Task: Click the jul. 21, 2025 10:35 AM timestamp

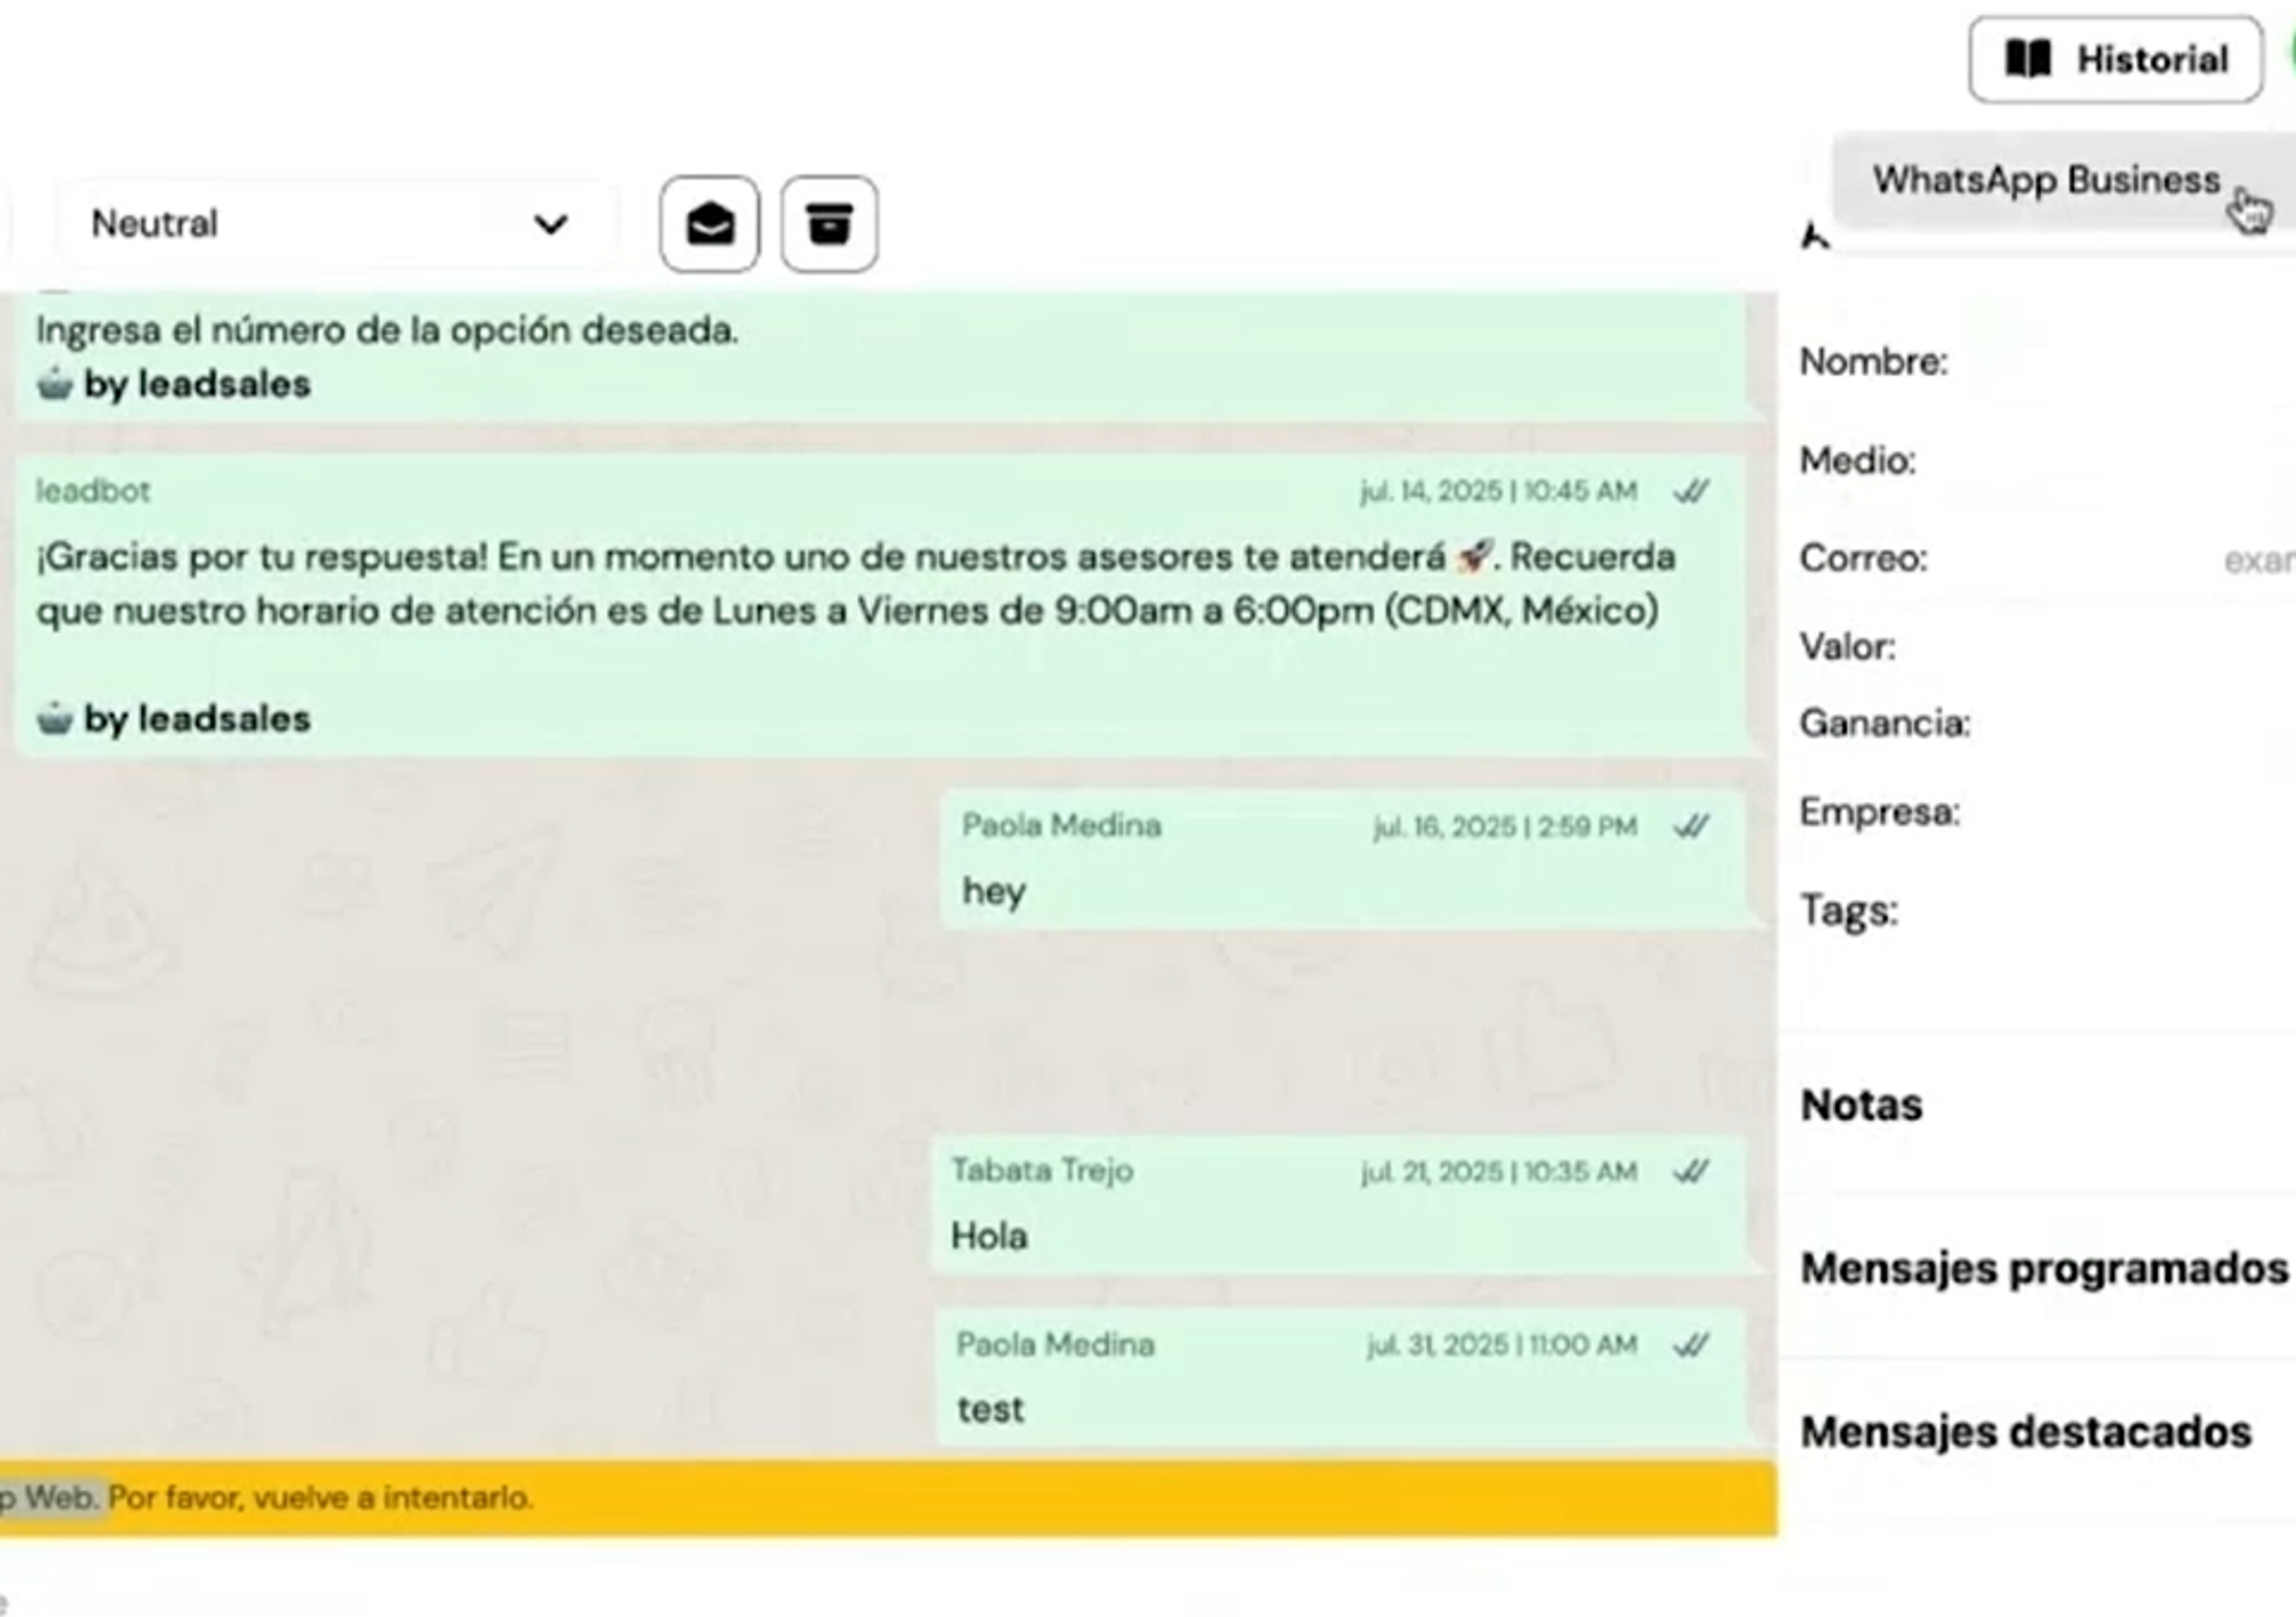Action: (1498, 1171)
